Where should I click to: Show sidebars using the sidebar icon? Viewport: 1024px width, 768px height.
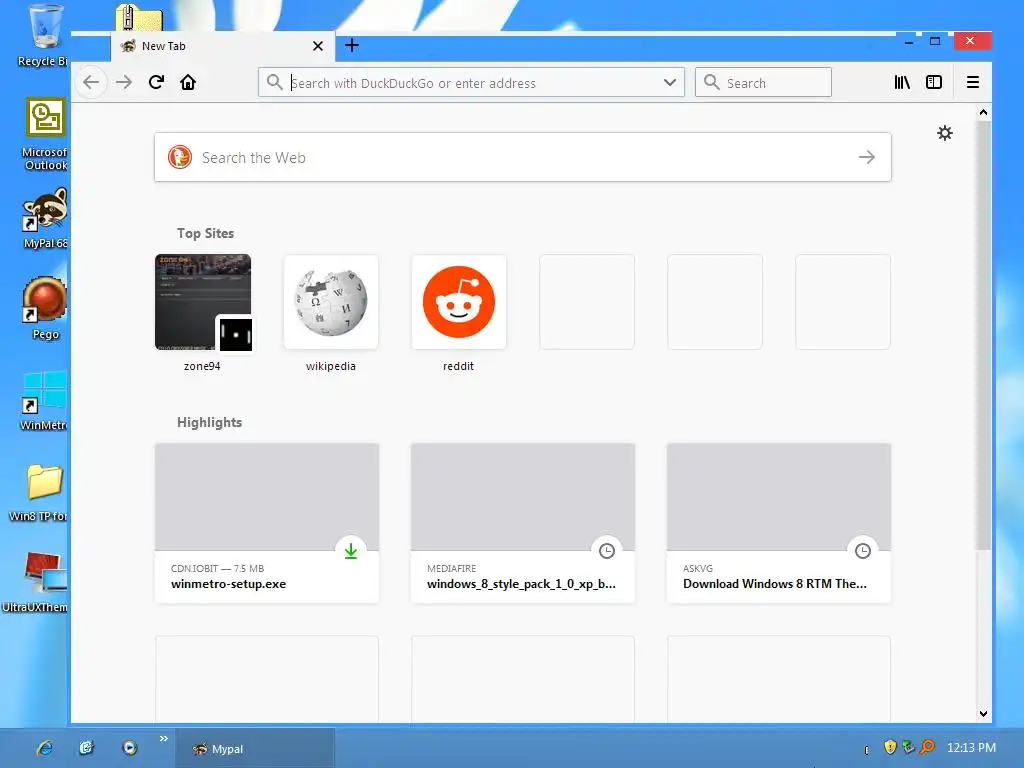[934, 82]
